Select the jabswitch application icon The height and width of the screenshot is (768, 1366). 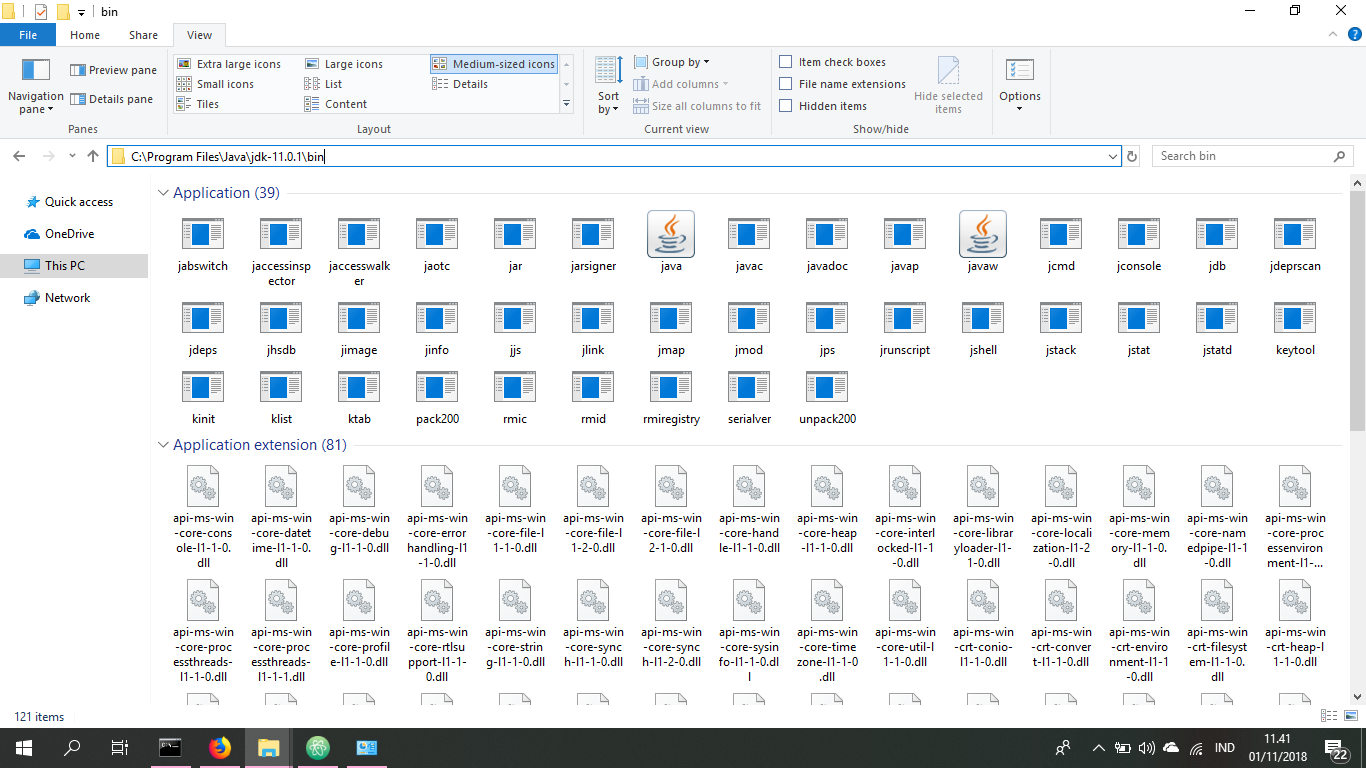click(203, 234)
